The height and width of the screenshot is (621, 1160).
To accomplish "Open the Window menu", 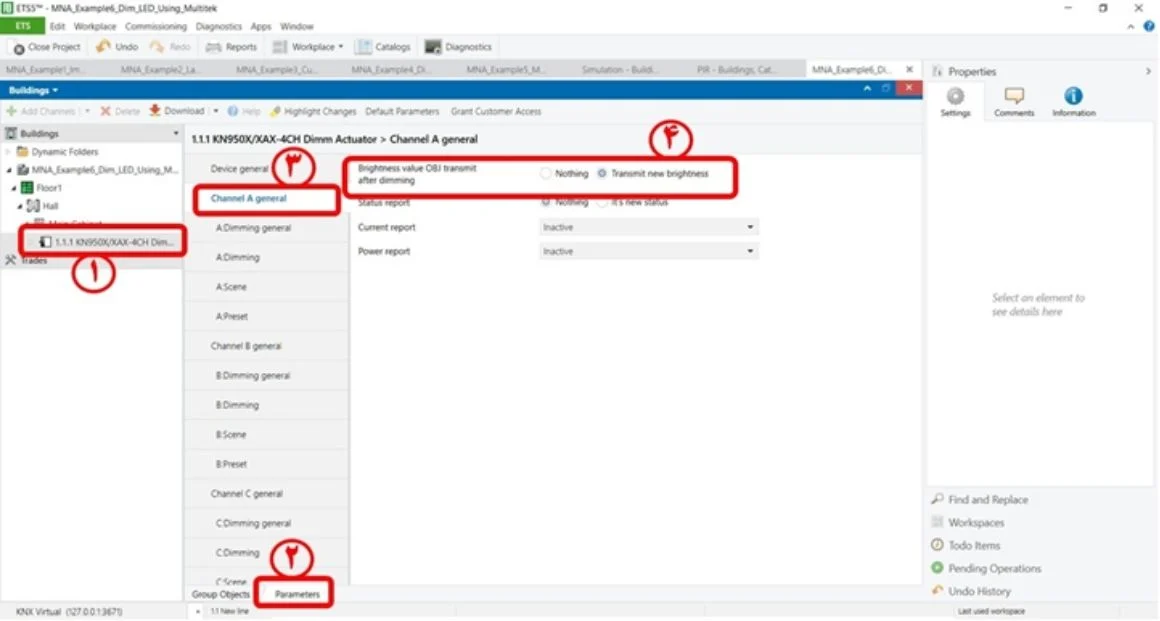I will tap(297, 27).
